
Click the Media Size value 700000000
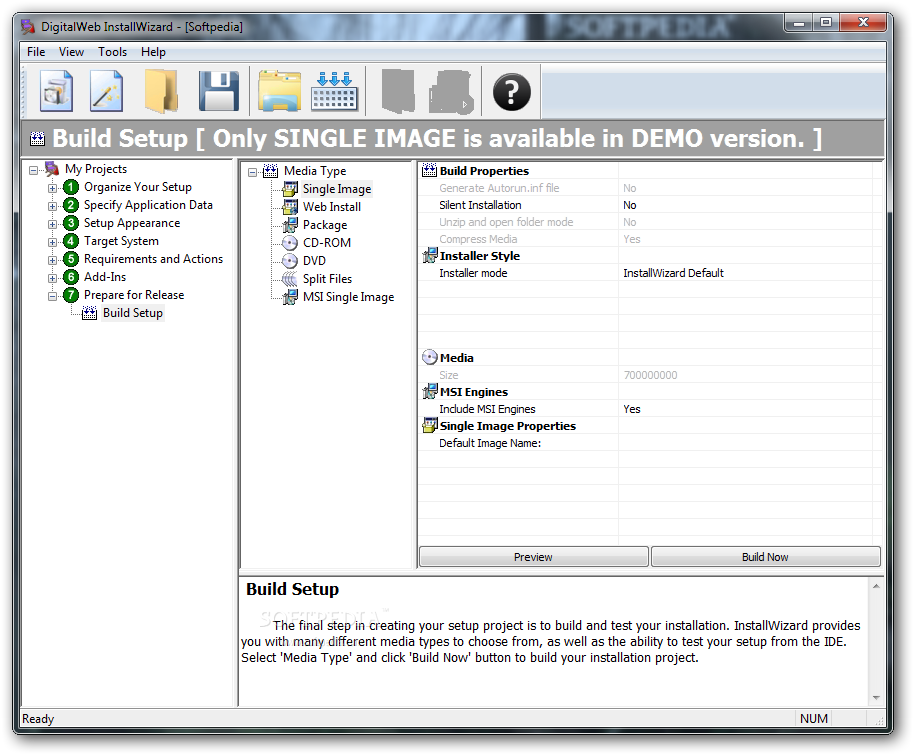(x=651, y=375)
